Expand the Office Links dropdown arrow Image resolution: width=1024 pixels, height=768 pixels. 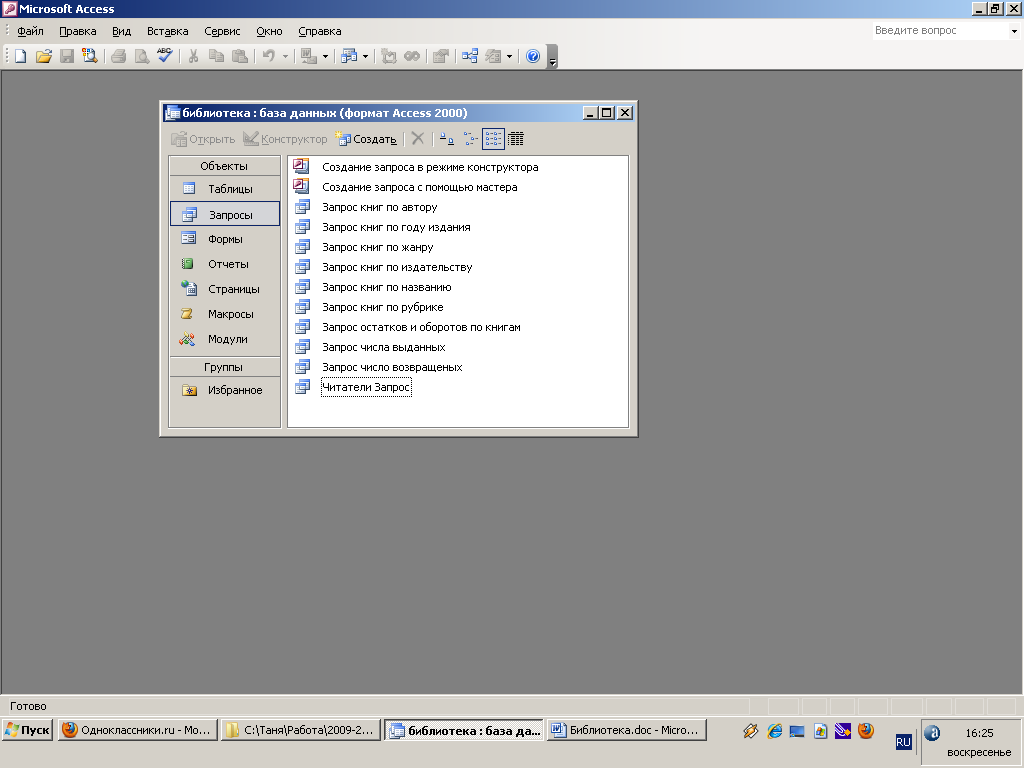click(x=325, y=57)
